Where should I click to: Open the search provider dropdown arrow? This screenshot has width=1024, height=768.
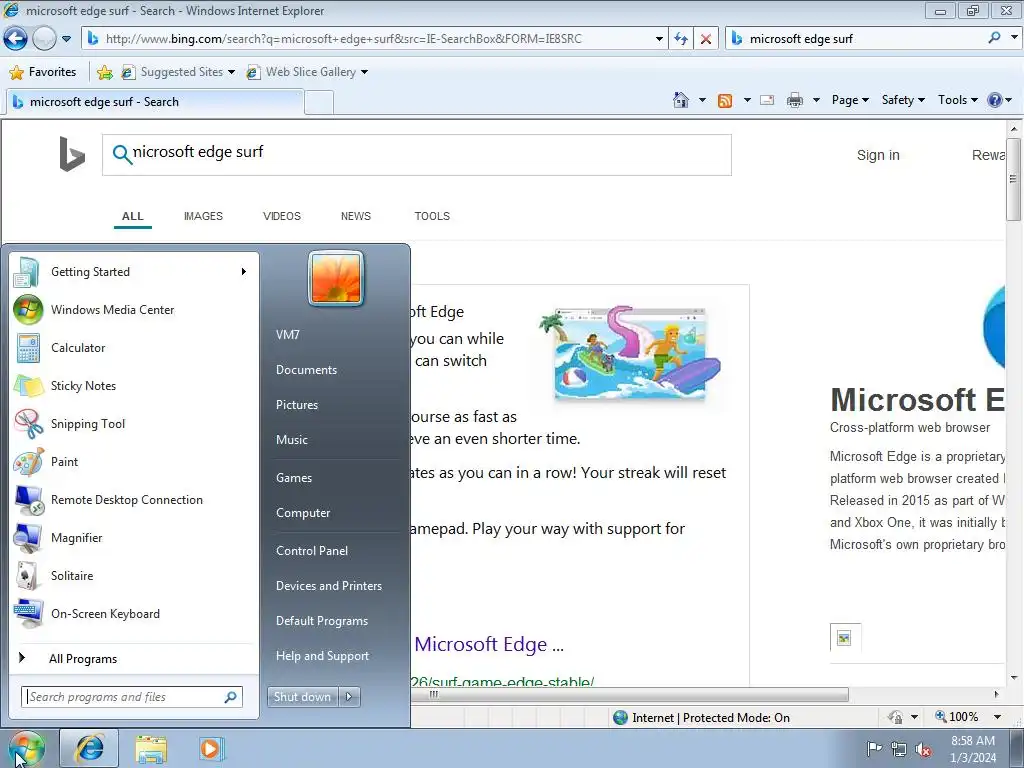click(x=1014, y=38)
